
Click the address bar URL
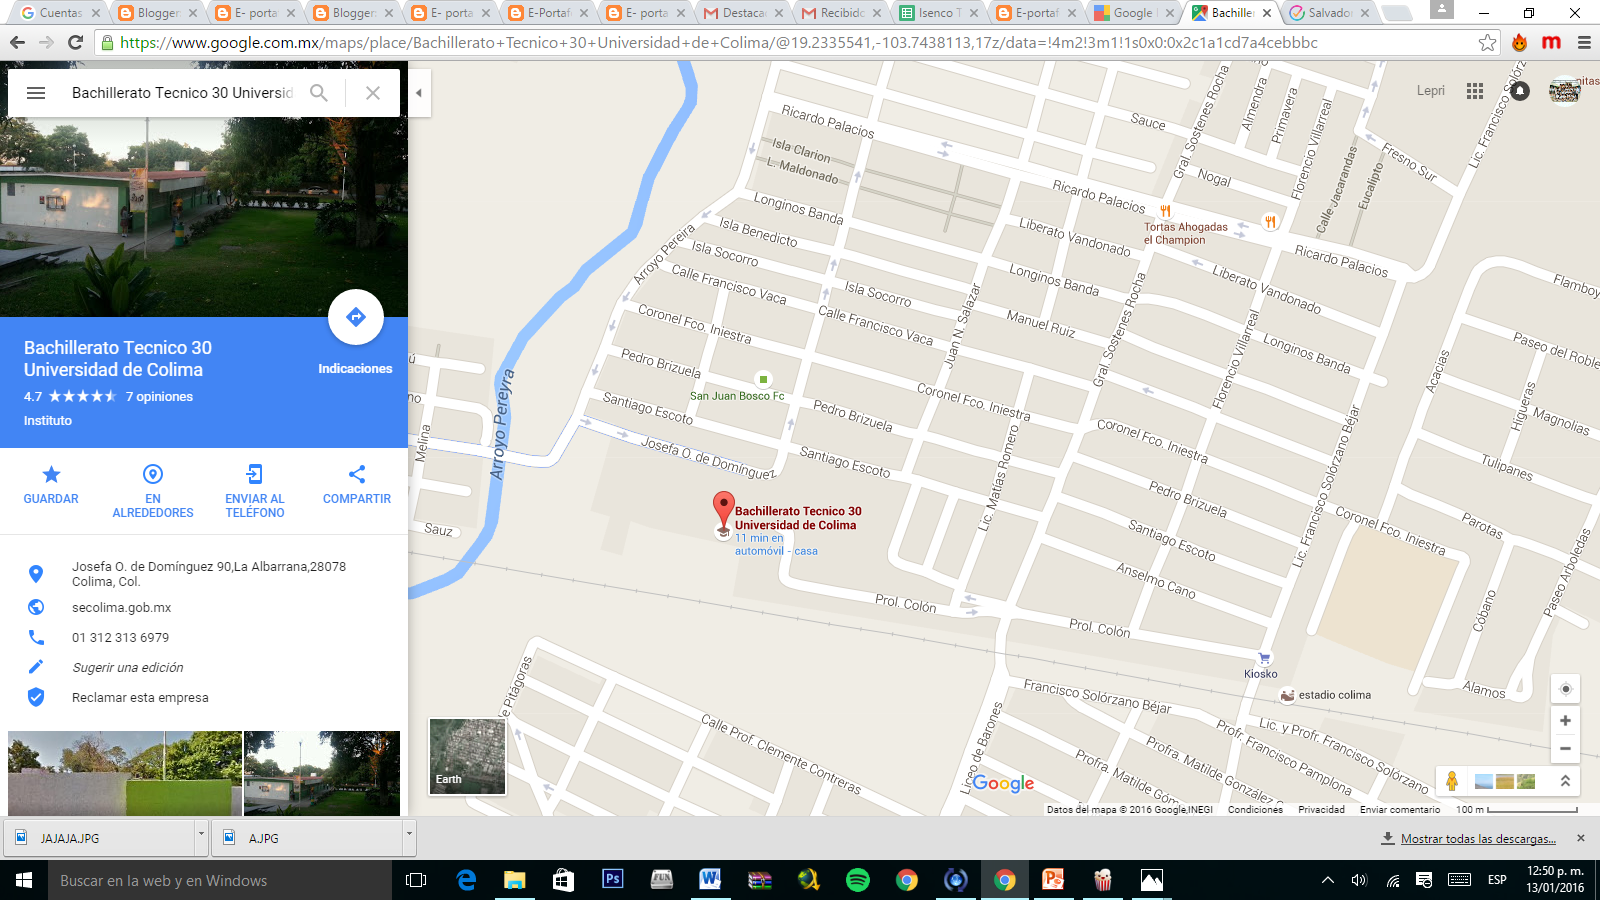(x=718, y=43)
